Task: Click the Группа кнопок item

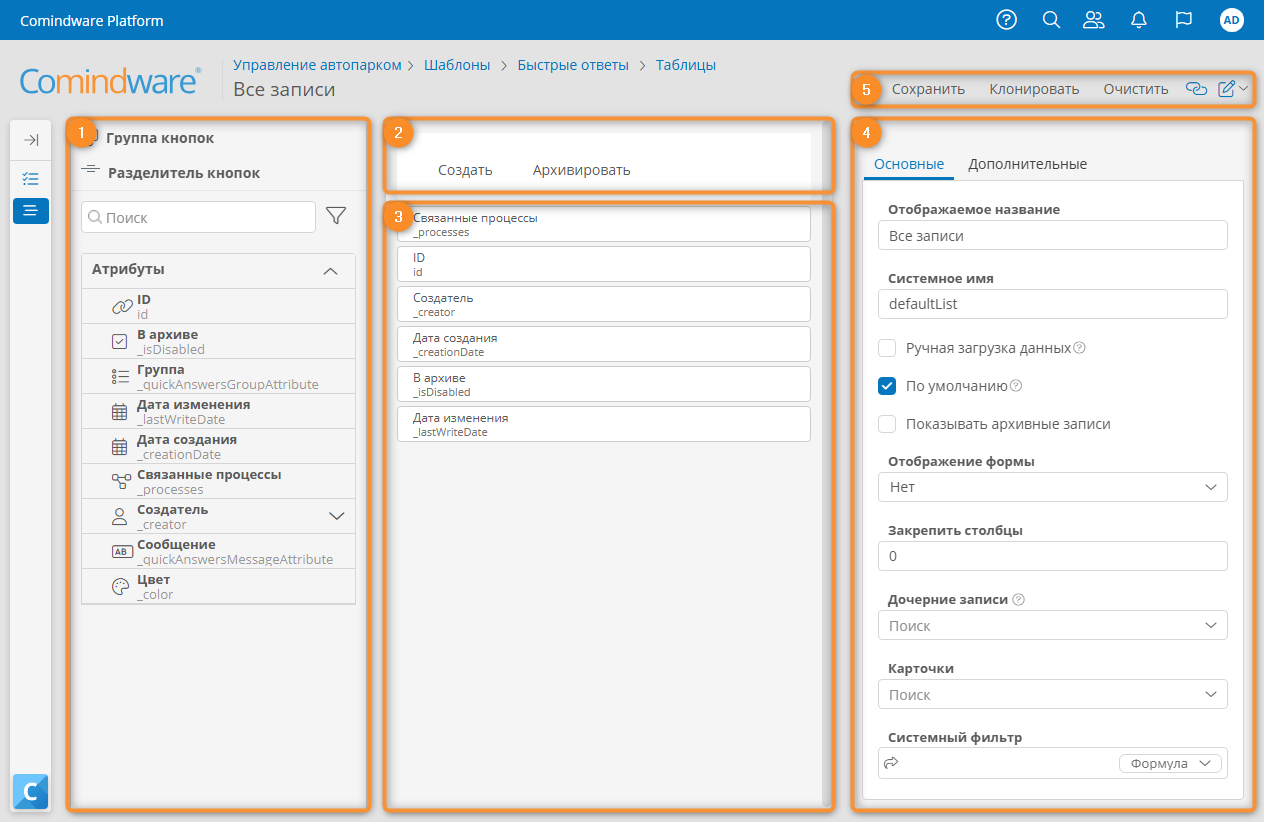Action: click(x=159, y=138)
